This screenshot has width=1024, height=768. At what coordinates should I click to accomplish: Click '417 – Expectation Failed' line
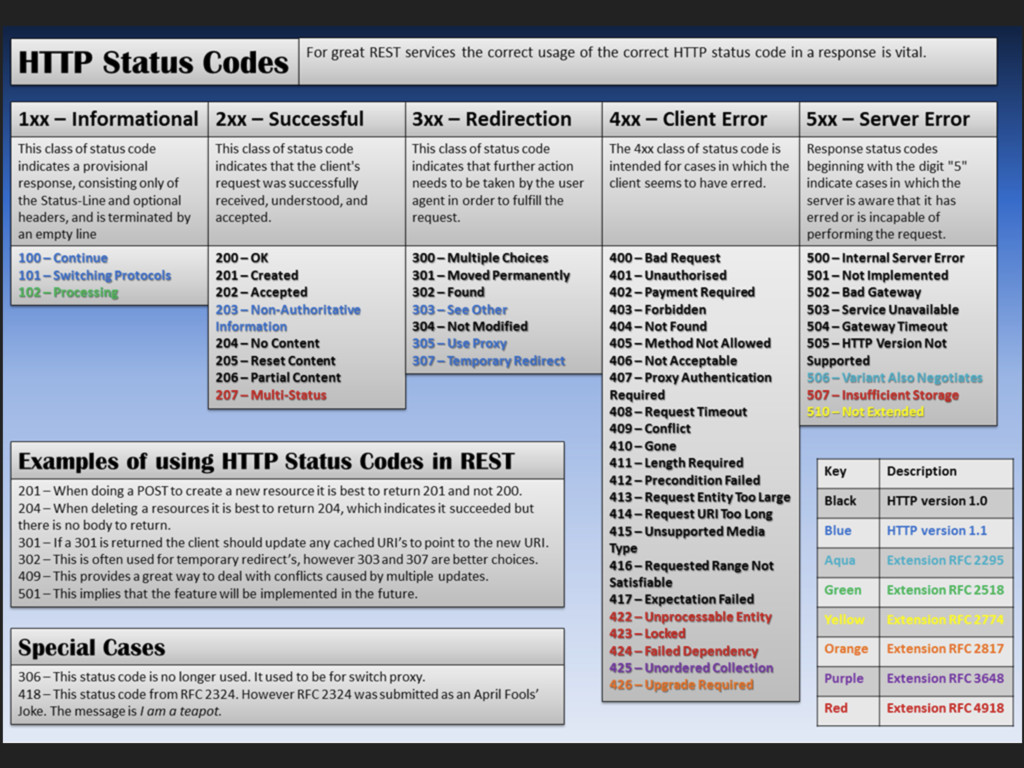682,600
